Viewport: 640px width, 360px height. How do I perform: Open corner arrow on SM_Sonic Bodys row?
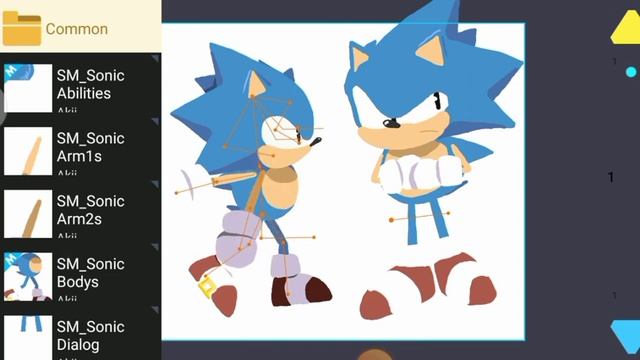coord(156,247)
